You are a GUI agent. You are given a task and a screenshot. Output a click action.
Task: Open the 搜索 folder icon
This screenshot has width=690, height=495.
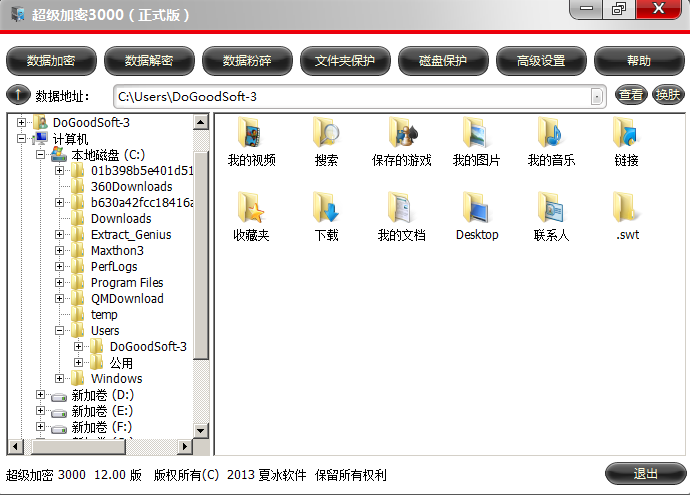pyautogui.click(x=326, y=132)
